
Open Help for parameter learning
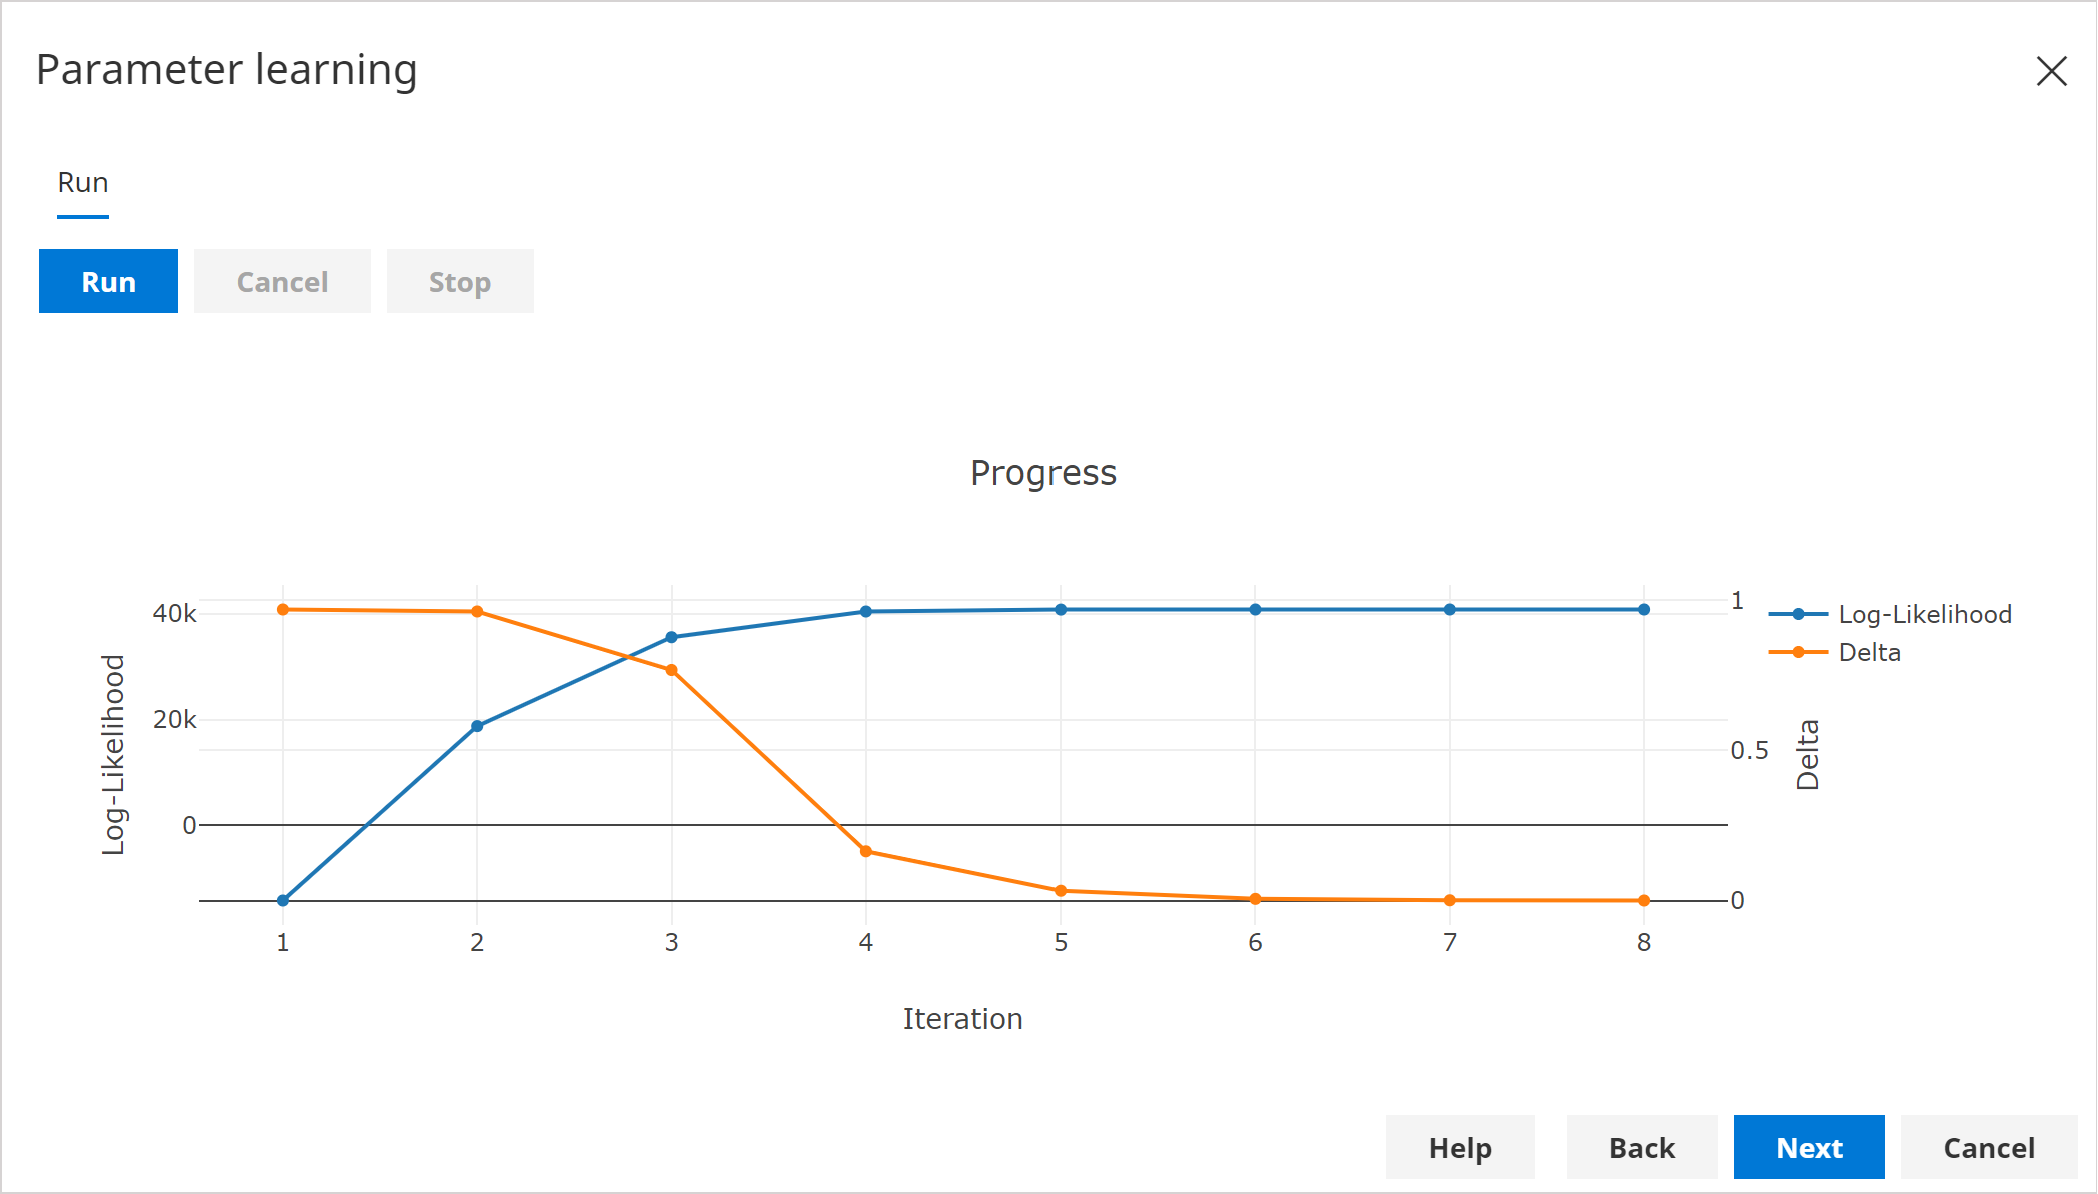pyautogui.click(x=1460, y=1148)
